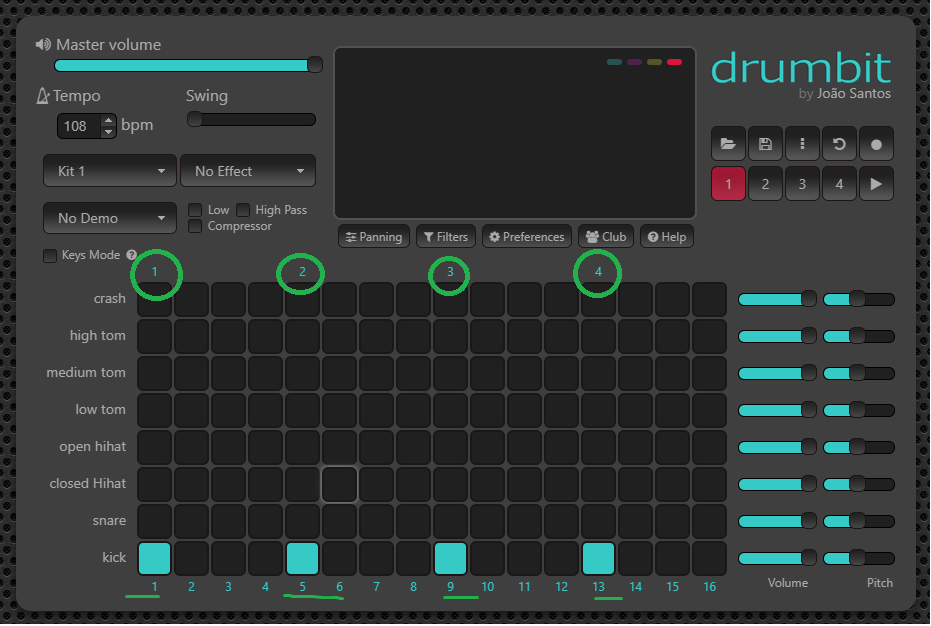The height and width of the screenshot is (626, 931).
Task: Enable the High Pass checkbox
Action: (243, 210)
